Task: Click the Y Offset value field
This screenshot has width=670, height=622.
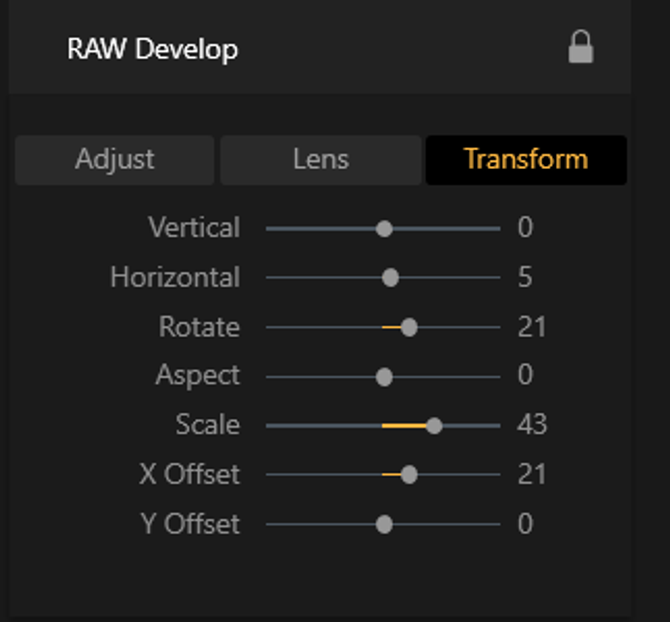Action: [526, 524]
